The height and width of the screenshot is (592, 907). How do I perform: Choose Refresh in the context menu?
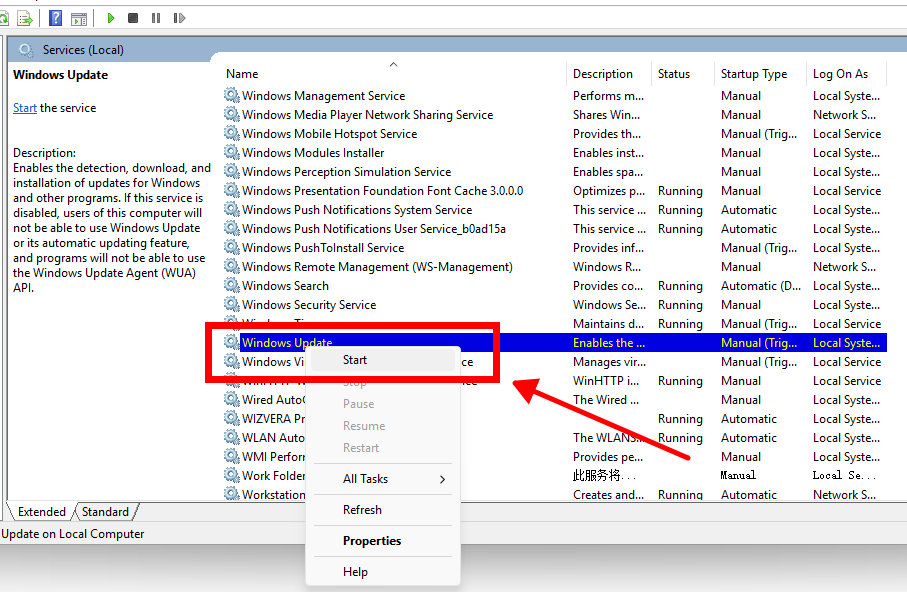pos(362,510)
